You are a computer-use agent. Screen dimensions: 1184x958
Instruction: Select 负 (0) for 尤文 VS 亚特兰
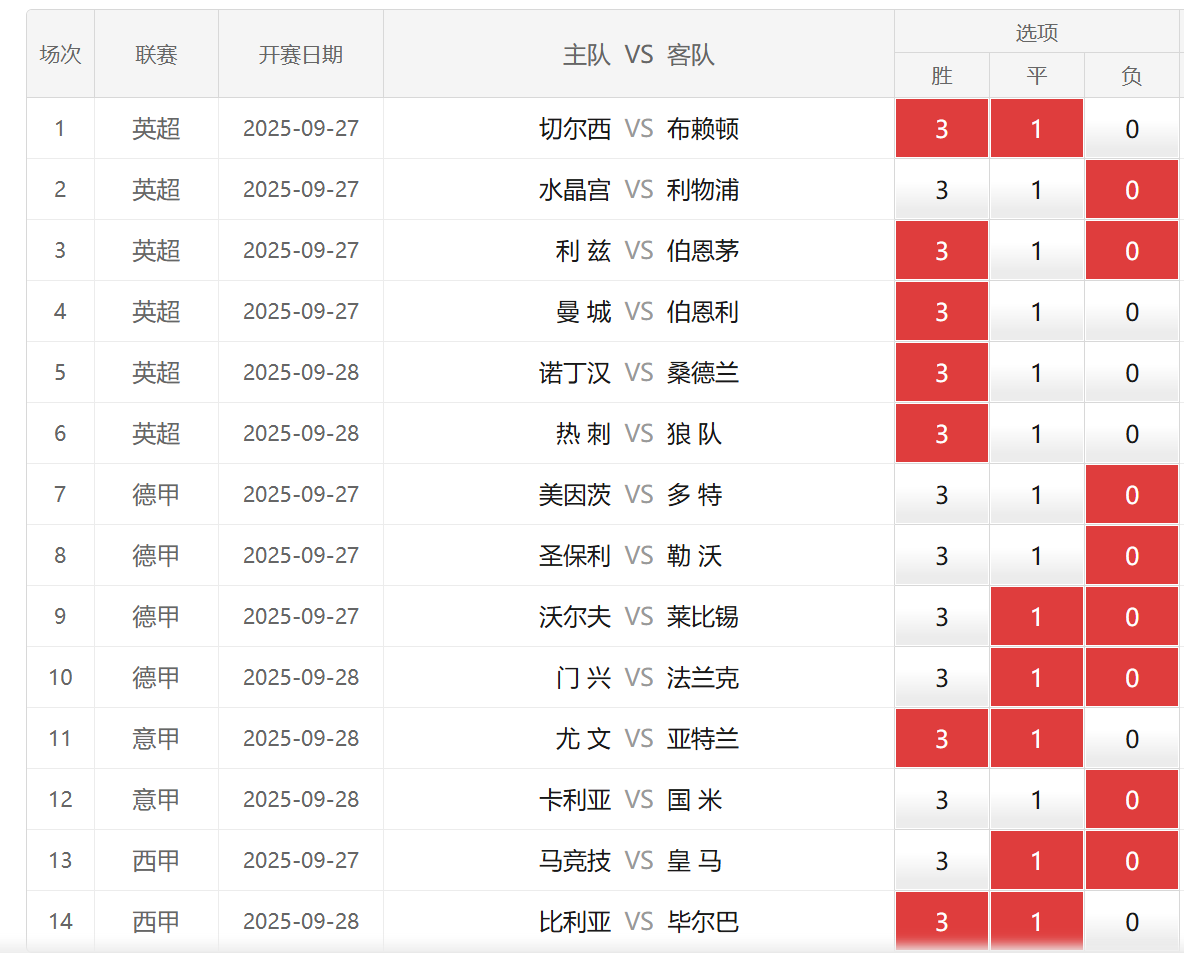click(x=1131, y=739)
